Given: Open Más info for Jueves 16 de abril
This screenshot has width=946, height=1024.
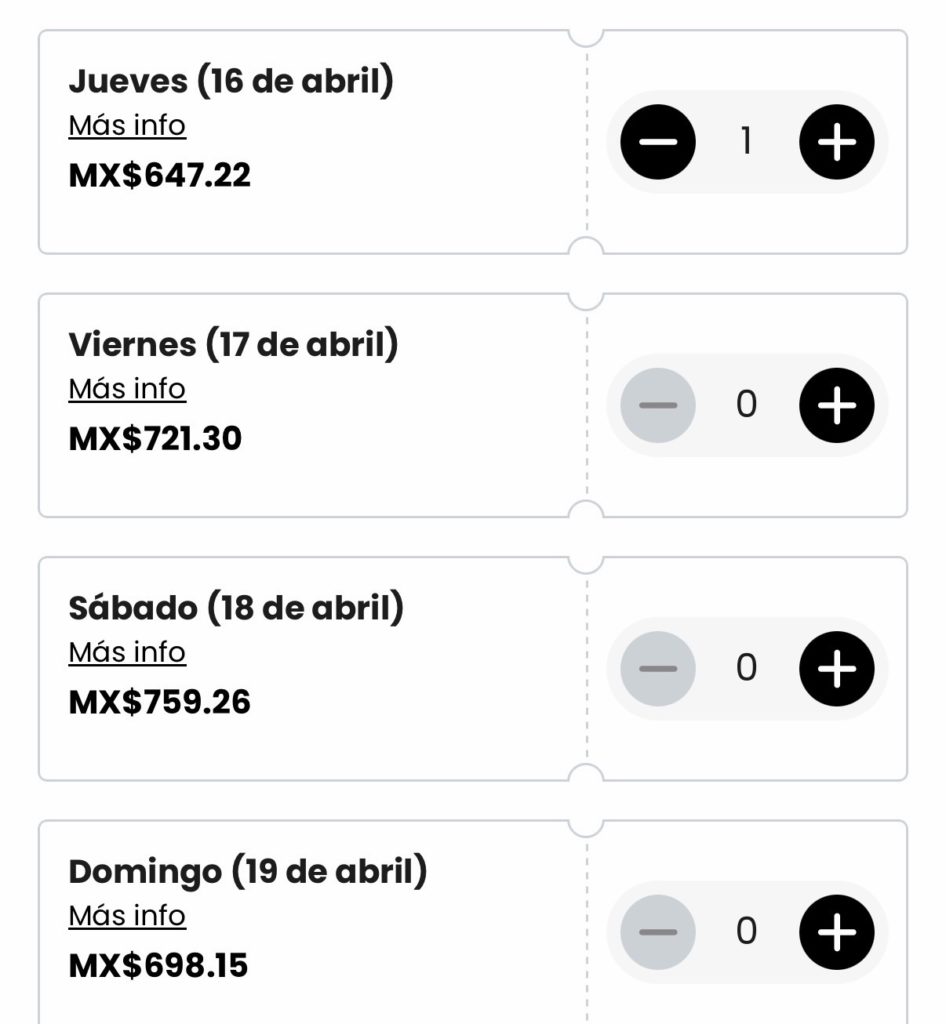Looking at the screenshot, I should pyautogui.click(x=127, y=126).
